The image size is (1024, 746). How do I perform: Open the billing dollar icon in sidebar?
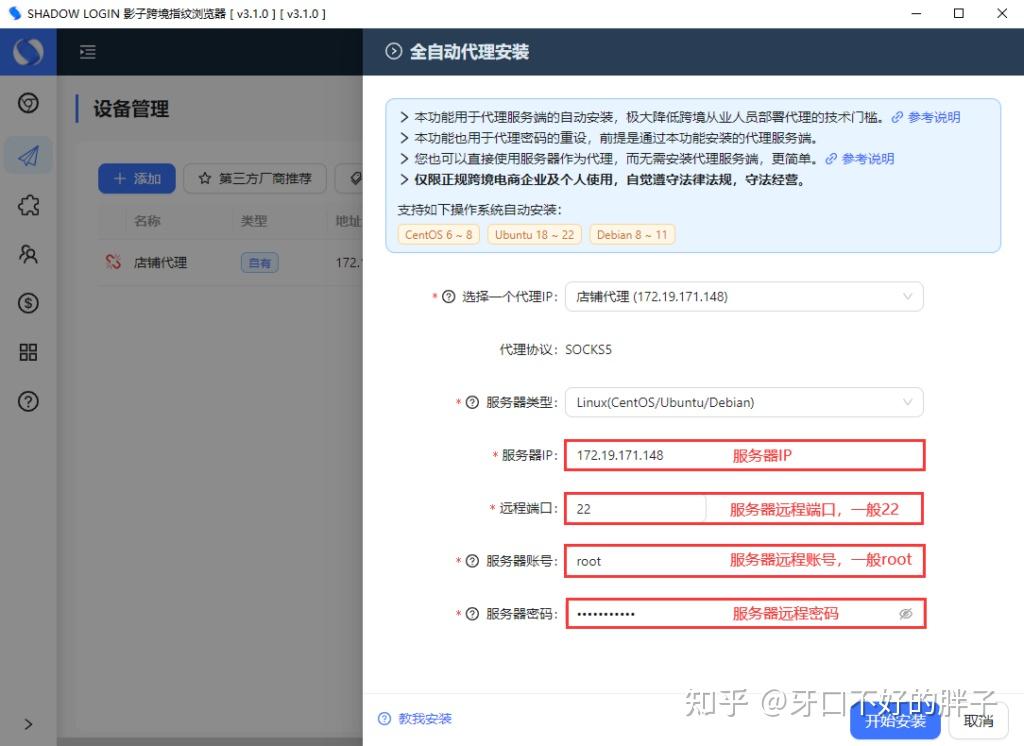tap(28, 304)
